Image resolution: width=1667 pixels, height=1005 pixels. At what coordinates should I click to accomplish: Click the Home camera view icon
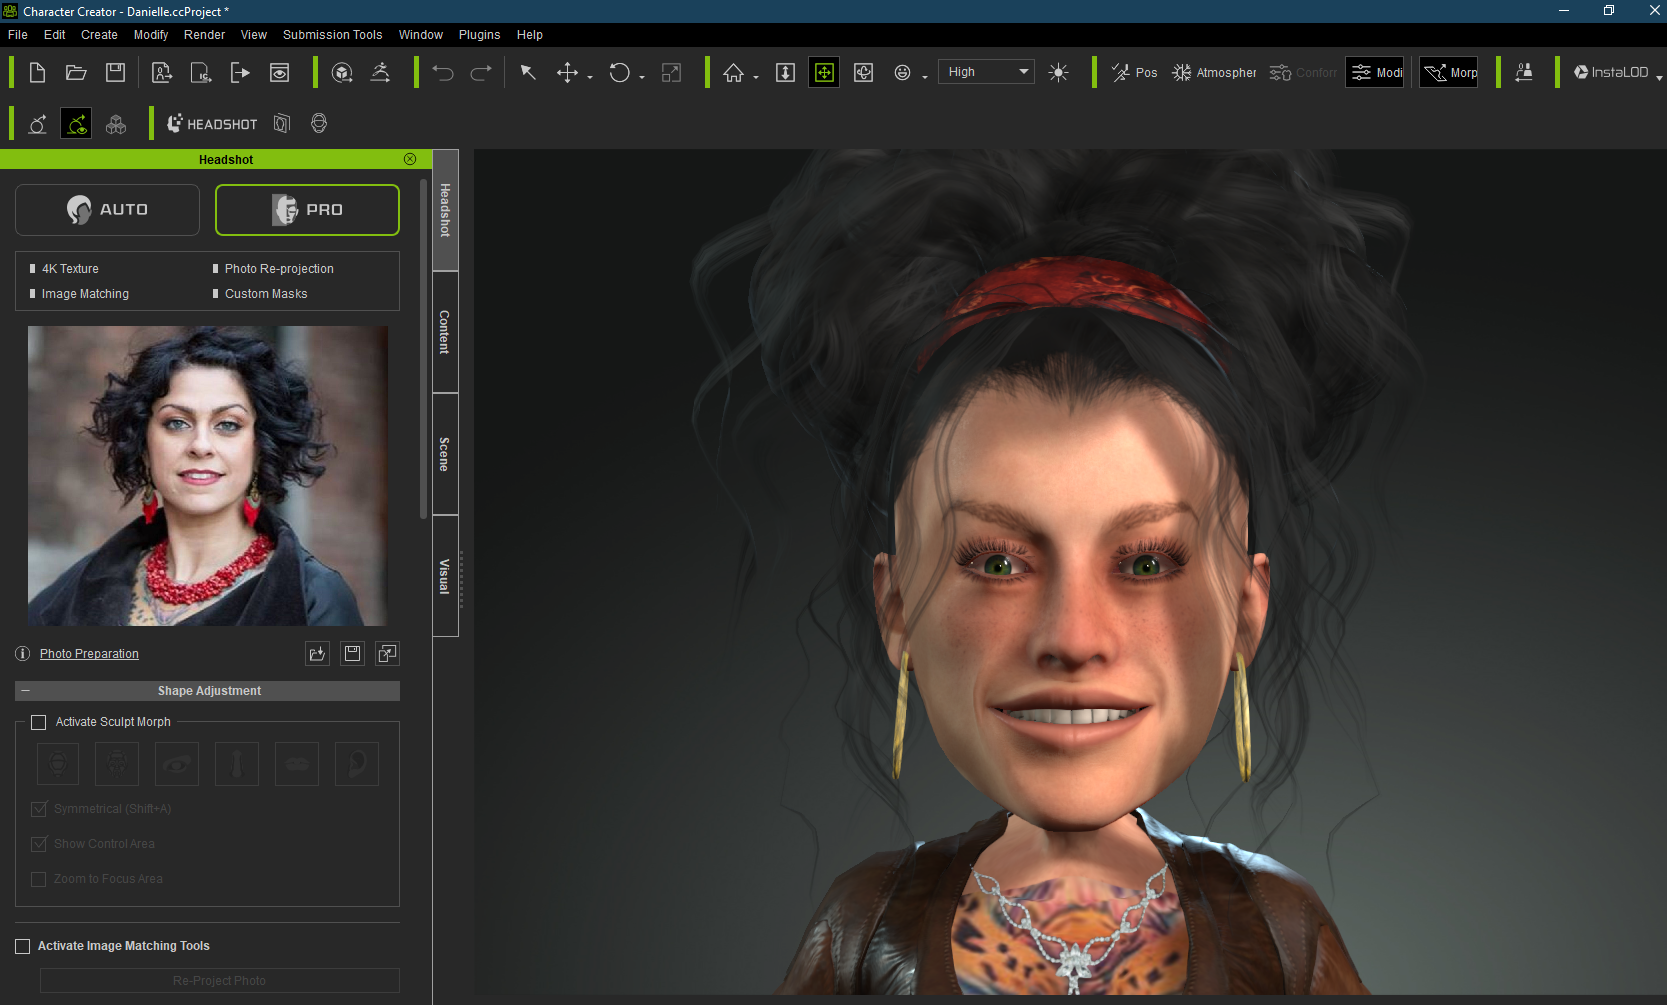(x=734, y=72)
